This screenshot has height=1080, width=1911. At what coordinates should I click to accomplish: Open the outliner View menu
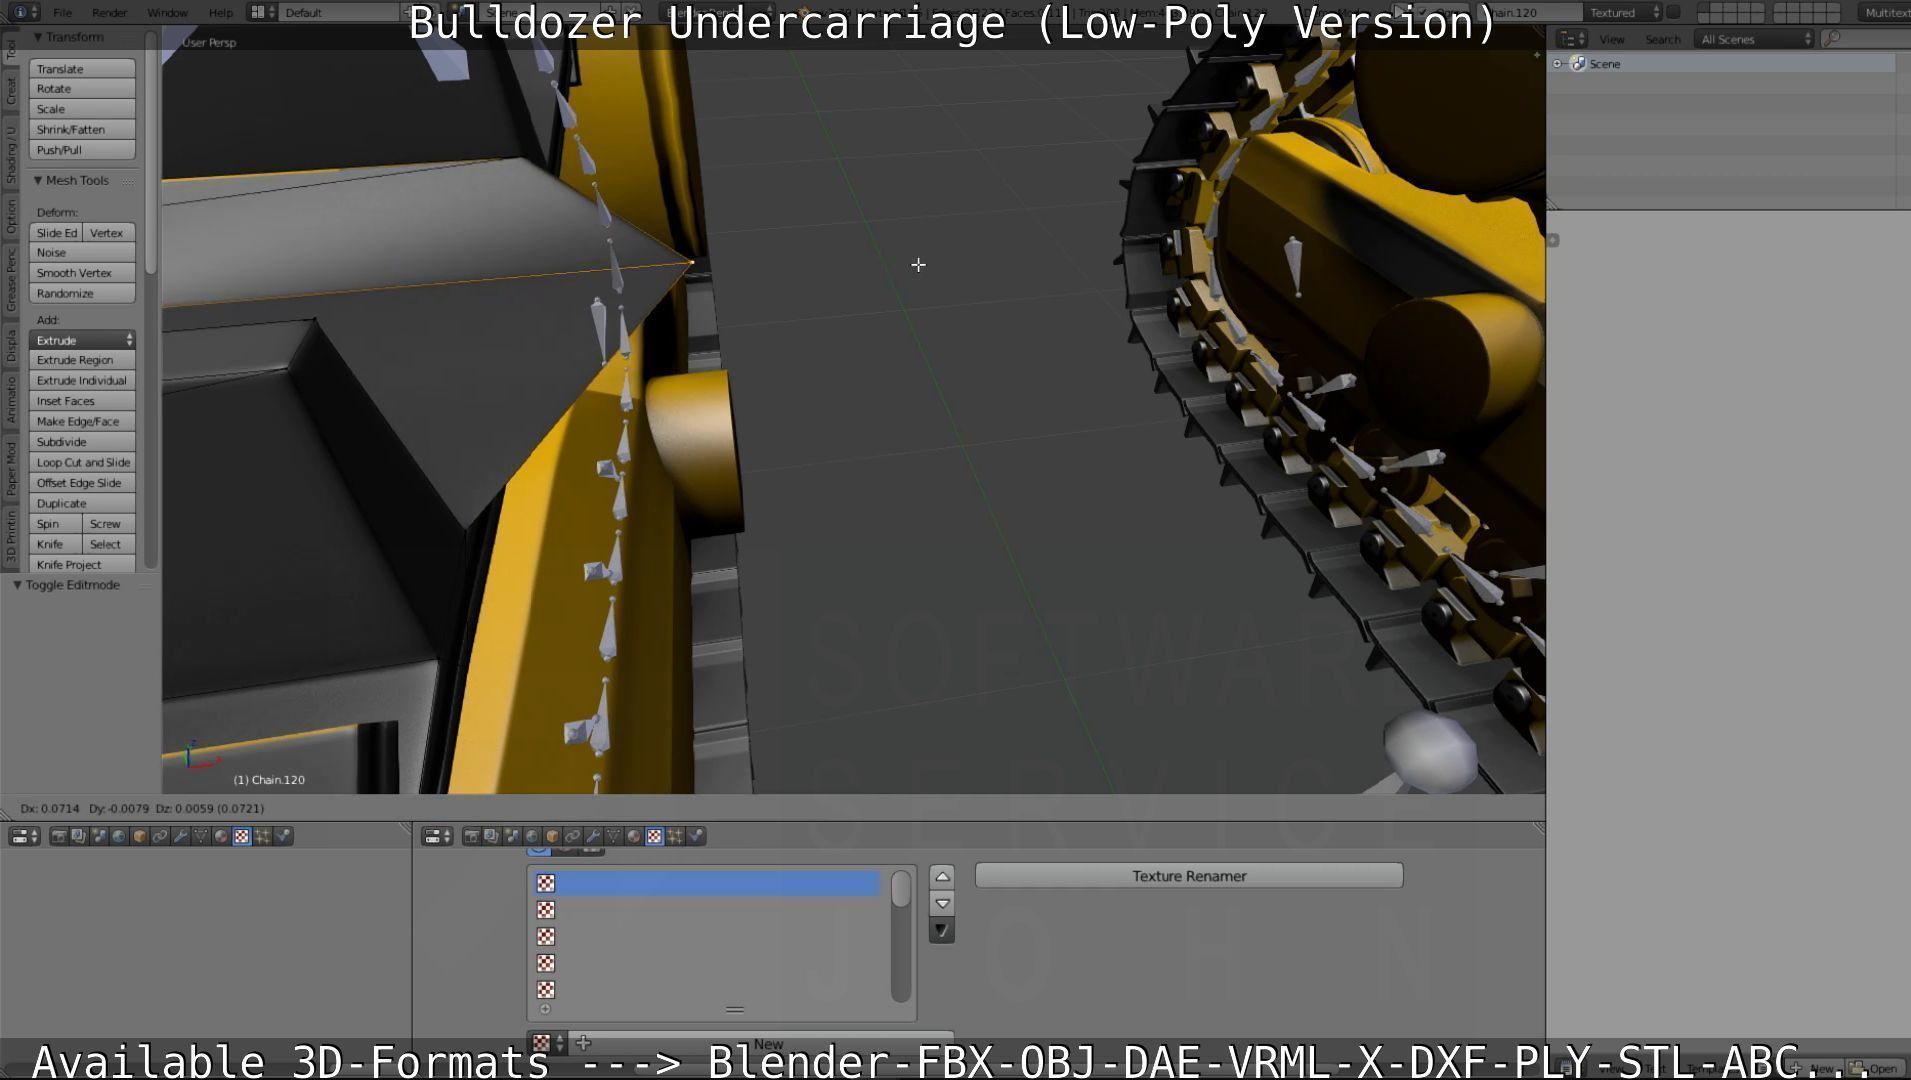[1612, 39]
